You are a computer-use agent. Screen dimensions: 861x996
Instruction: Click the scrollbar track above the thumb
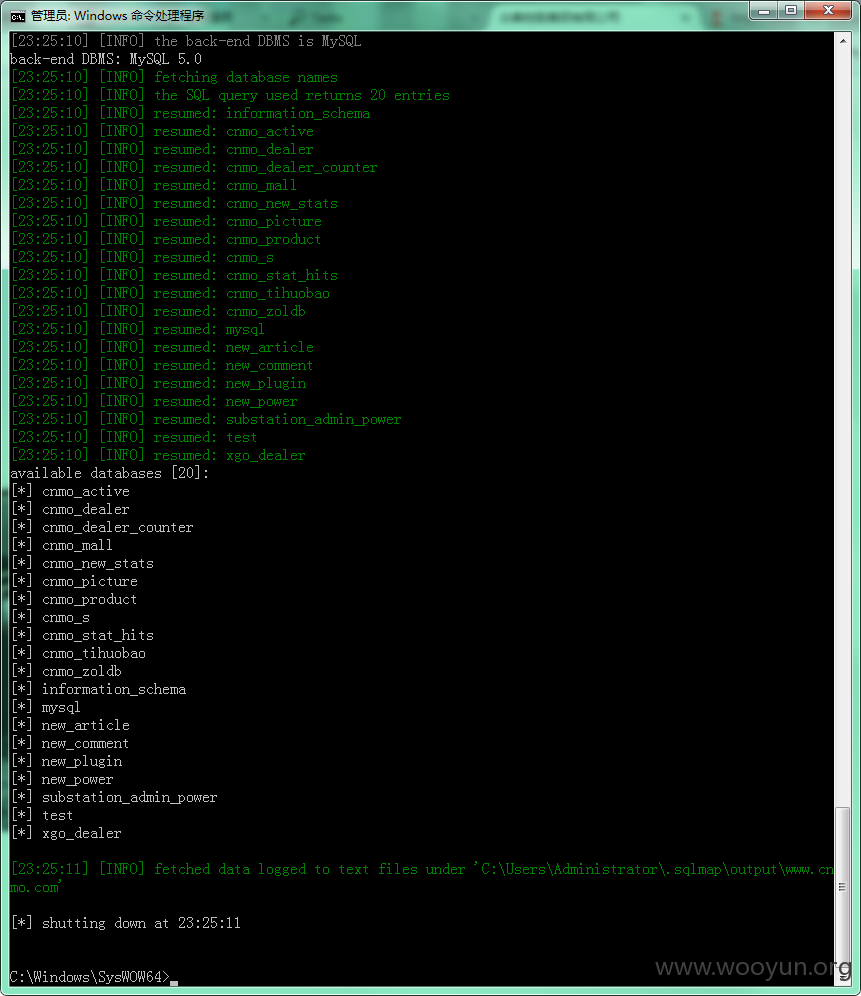[x=843, y=426]
